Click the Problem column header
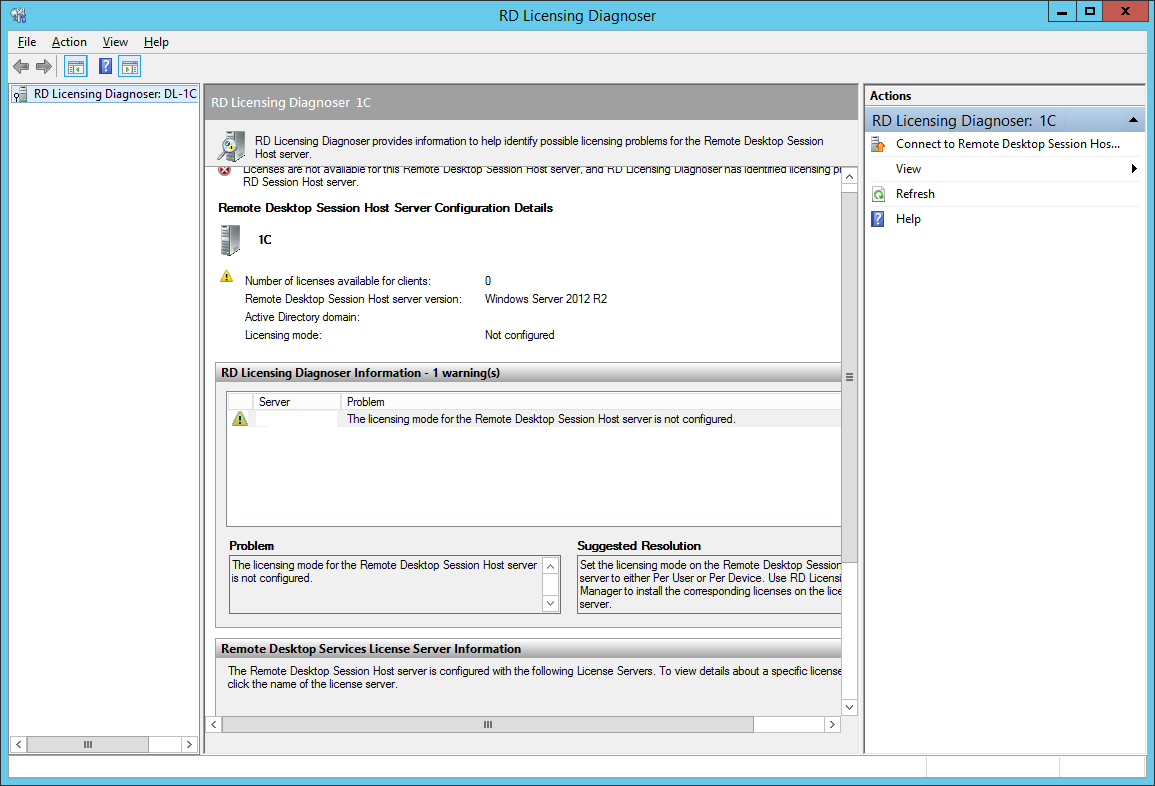Image resolution: width=1155 pixels, height=786 pixels. click(x=591, y=401)
